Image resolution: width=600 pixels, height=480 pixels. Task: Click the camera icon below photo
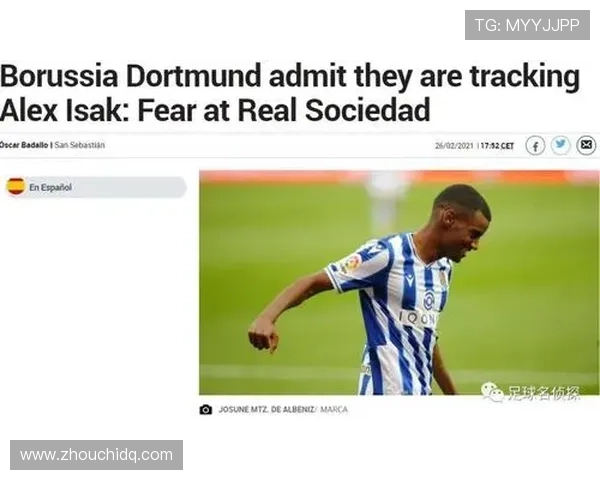(205, 410)
